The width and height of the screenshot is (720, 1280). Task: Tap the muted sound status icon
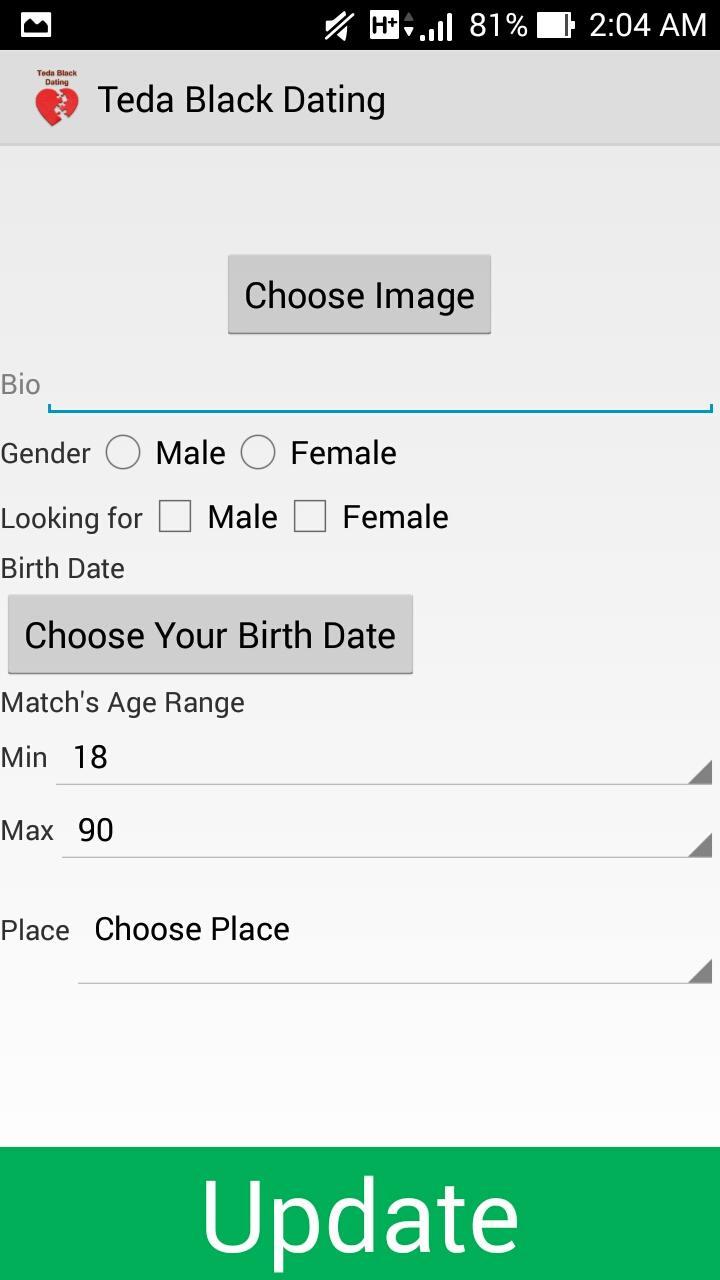coord(340,25)
